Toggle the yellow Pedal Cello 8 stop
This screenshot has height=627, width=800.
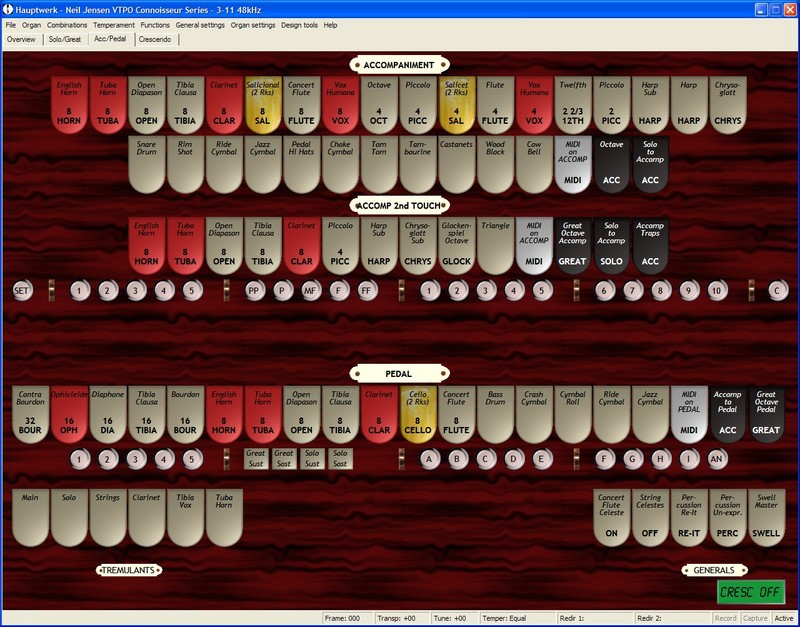417,414
